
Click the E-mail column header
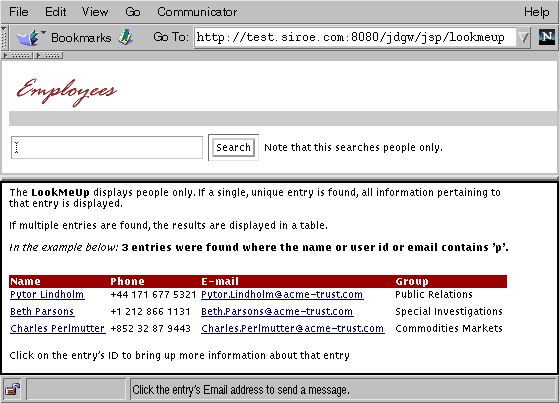click(220, 281)
